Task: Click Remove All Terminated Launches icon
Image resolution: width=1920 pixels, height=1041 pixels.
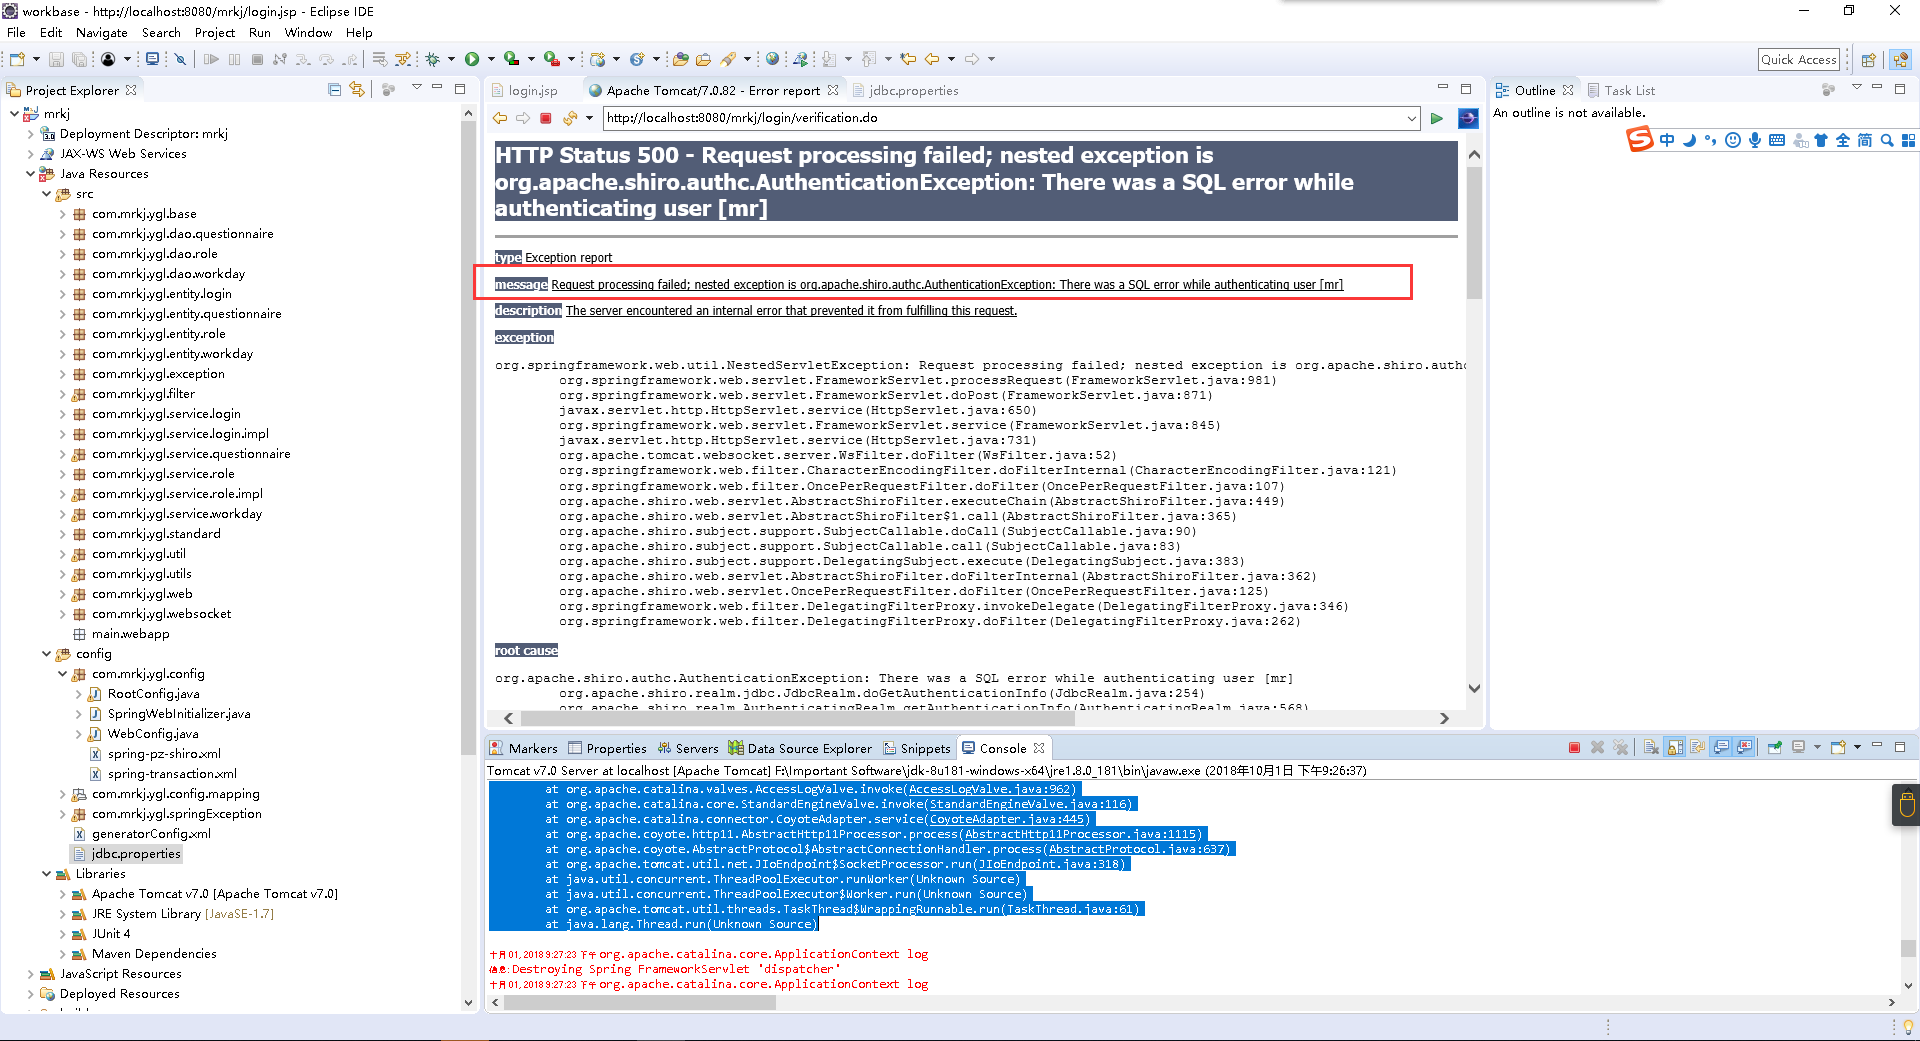Action: click(x=1621, y=747)
